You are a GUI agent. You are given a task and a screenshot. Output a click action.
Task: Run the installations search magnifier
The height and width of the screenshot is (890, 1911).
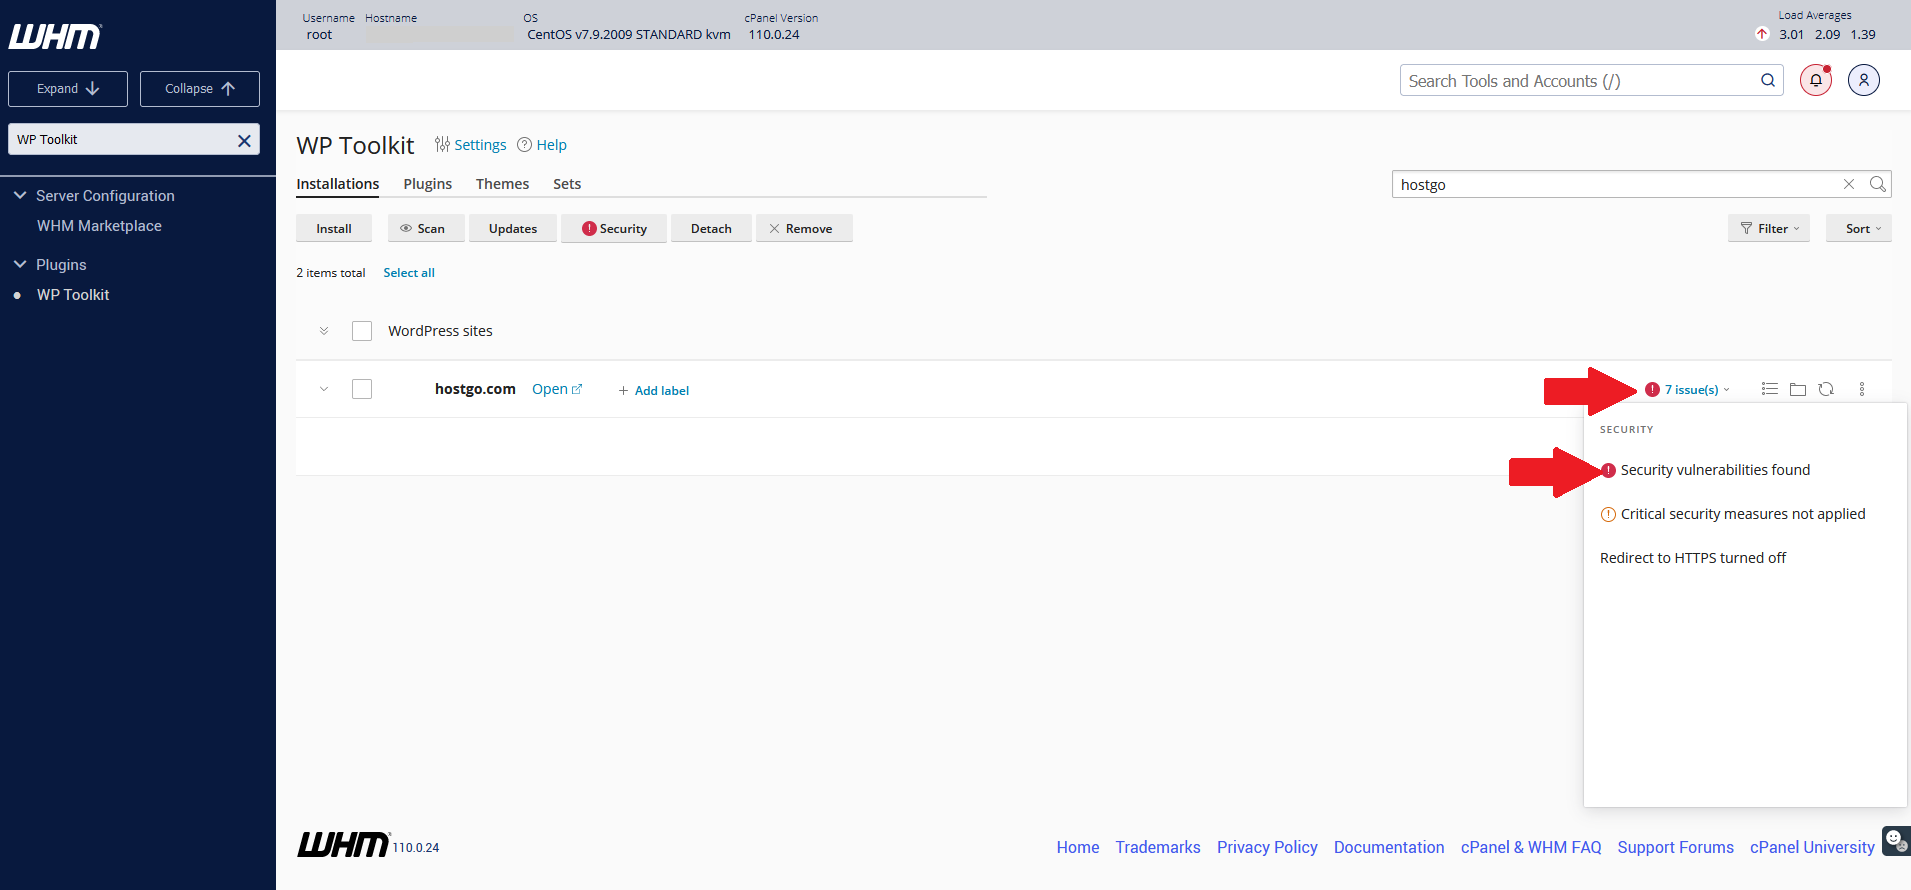(x=1877, y=184)
